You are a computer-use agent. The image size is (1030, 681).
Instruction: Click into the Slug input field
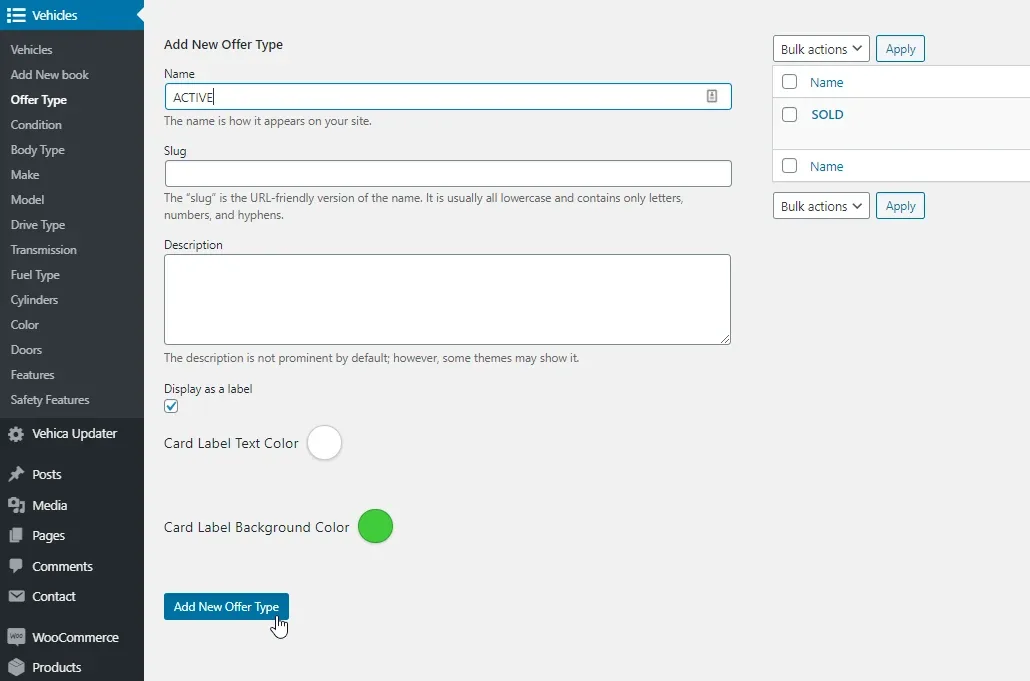click(448, 173)
